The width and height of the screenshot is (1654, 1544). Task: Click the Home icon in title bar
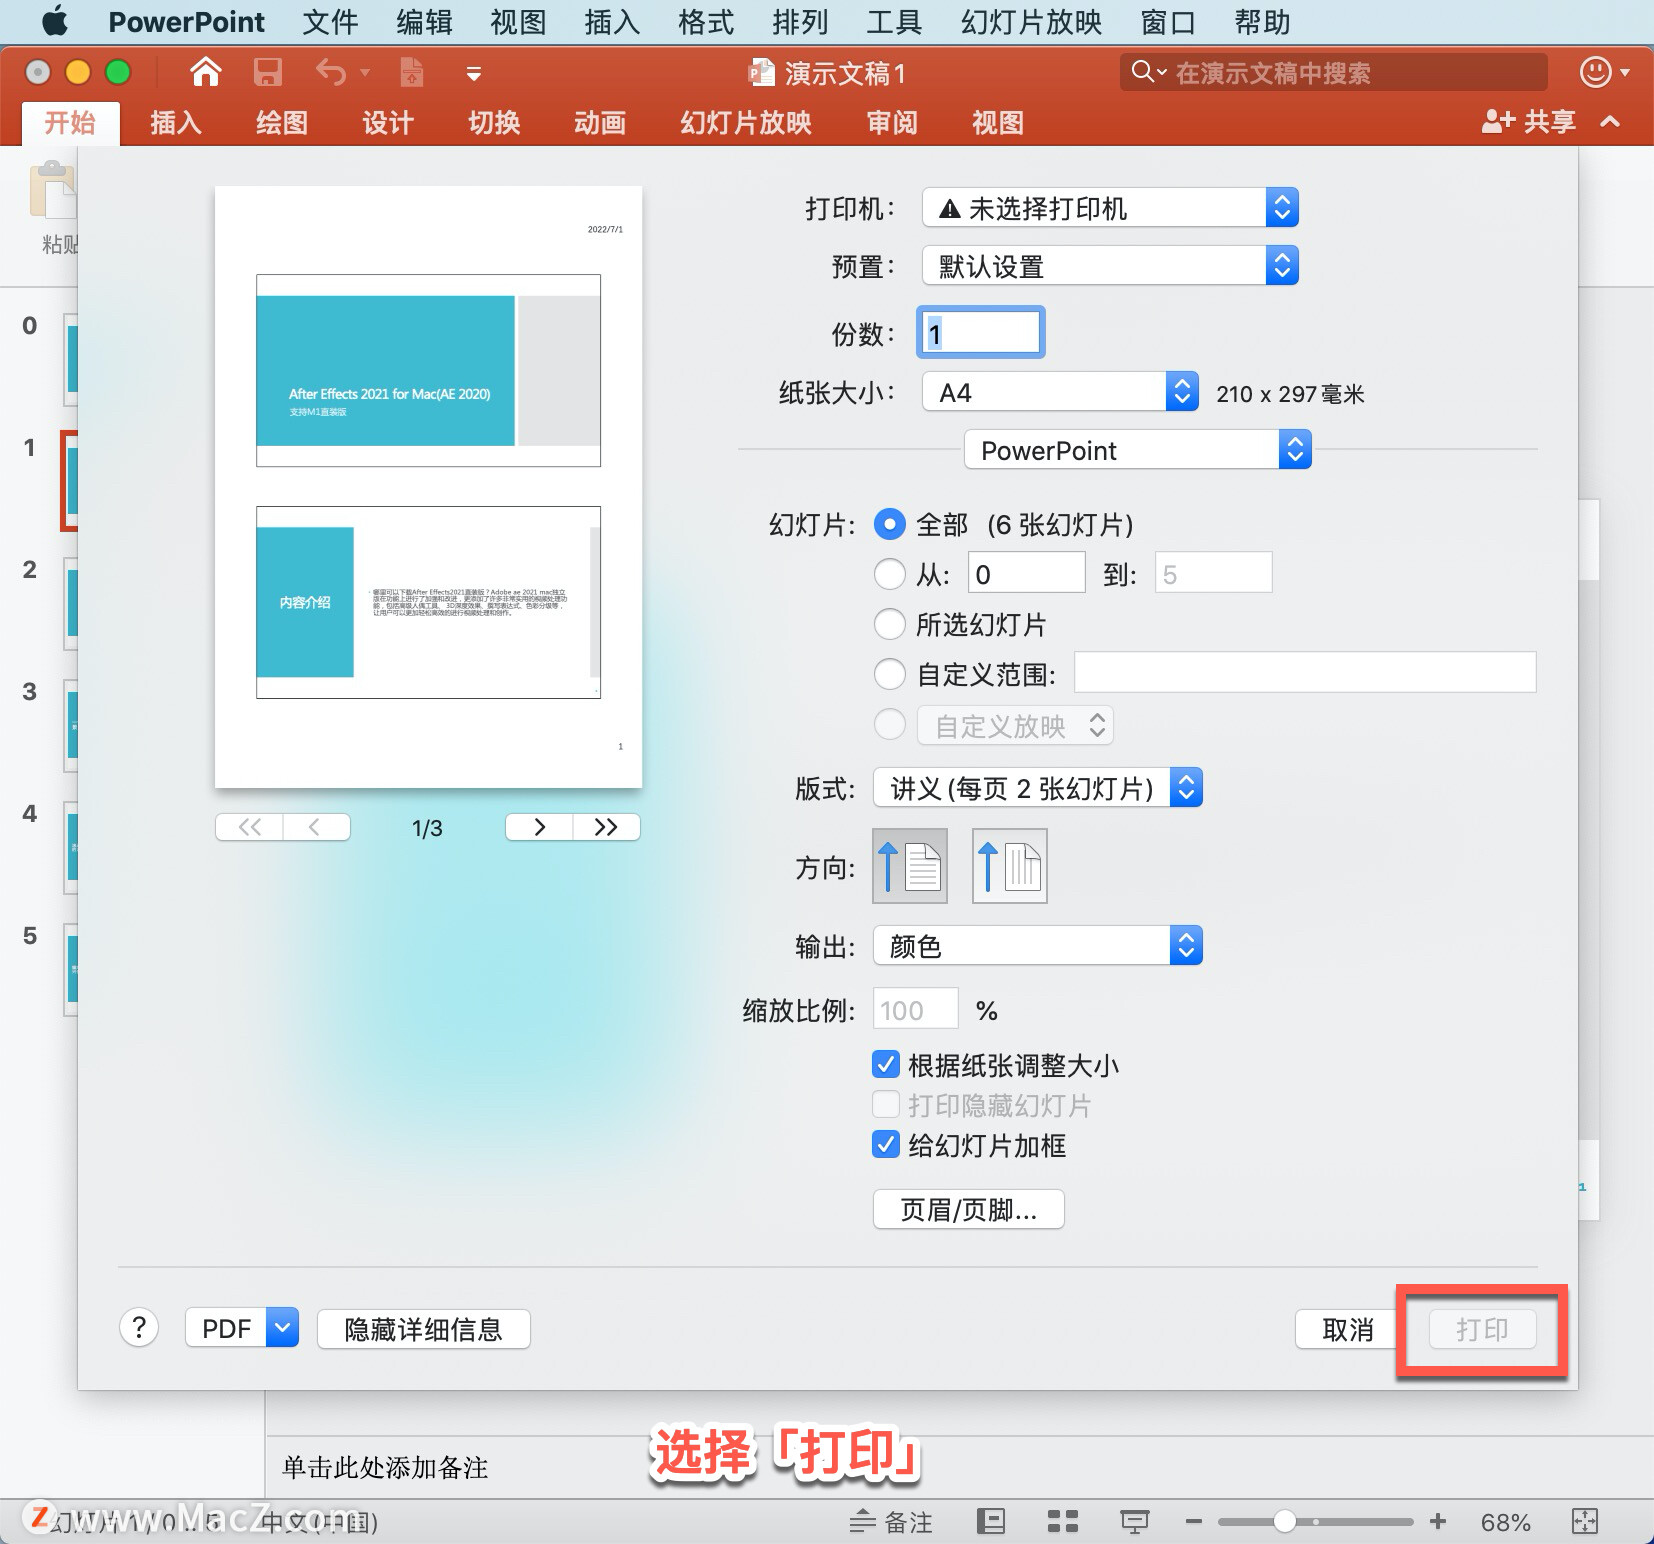(205, 72)
